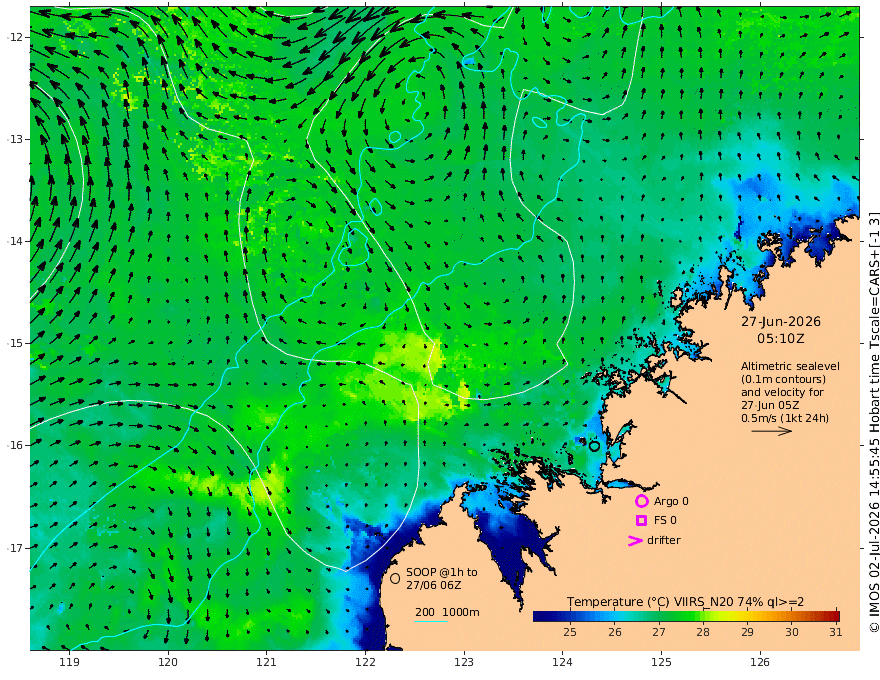
Task: Click the colorbar tick label 27
Action: (659, 632)
